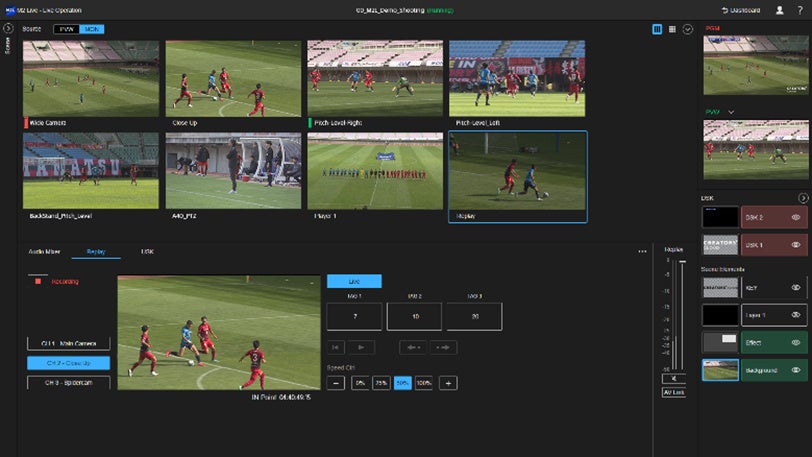Select the column layout view icon

click(x=657, y=29)
